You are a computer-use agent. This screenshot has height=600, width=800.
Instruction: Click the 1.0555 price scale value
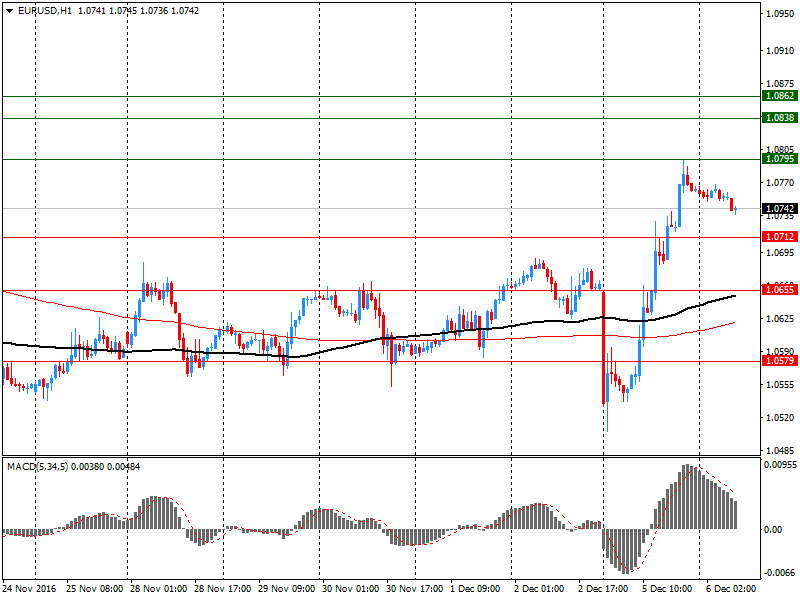pyautogui.click(x=780, y=385)
